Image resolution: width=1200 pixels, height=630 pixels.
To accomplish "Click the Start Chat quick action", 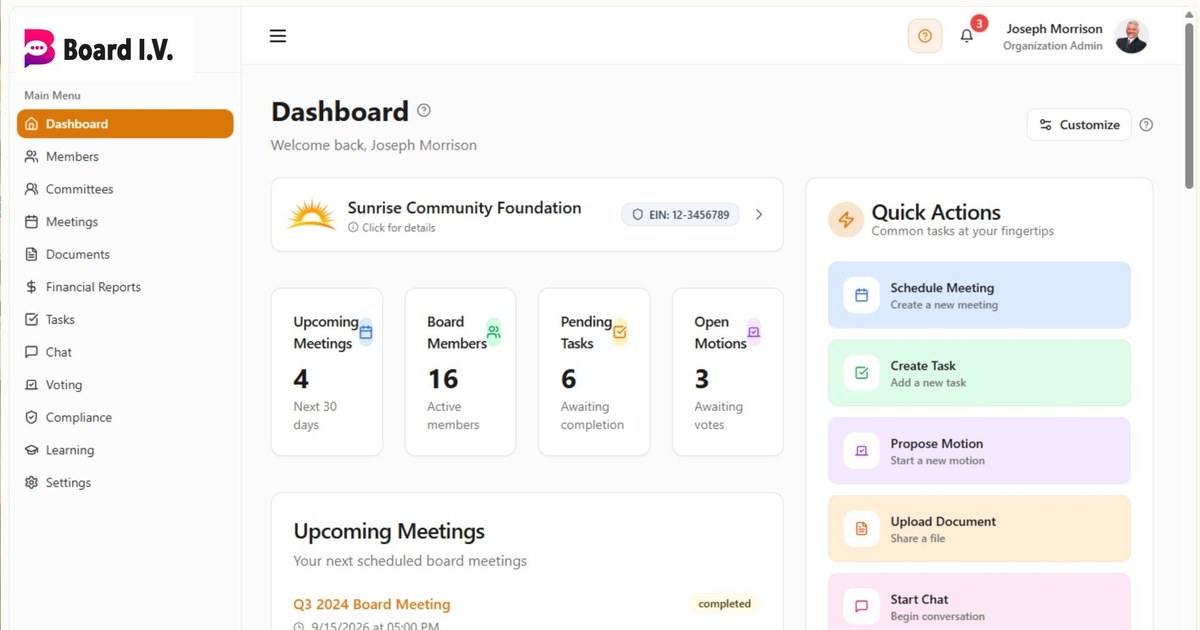I will click(x=979, y=603).
